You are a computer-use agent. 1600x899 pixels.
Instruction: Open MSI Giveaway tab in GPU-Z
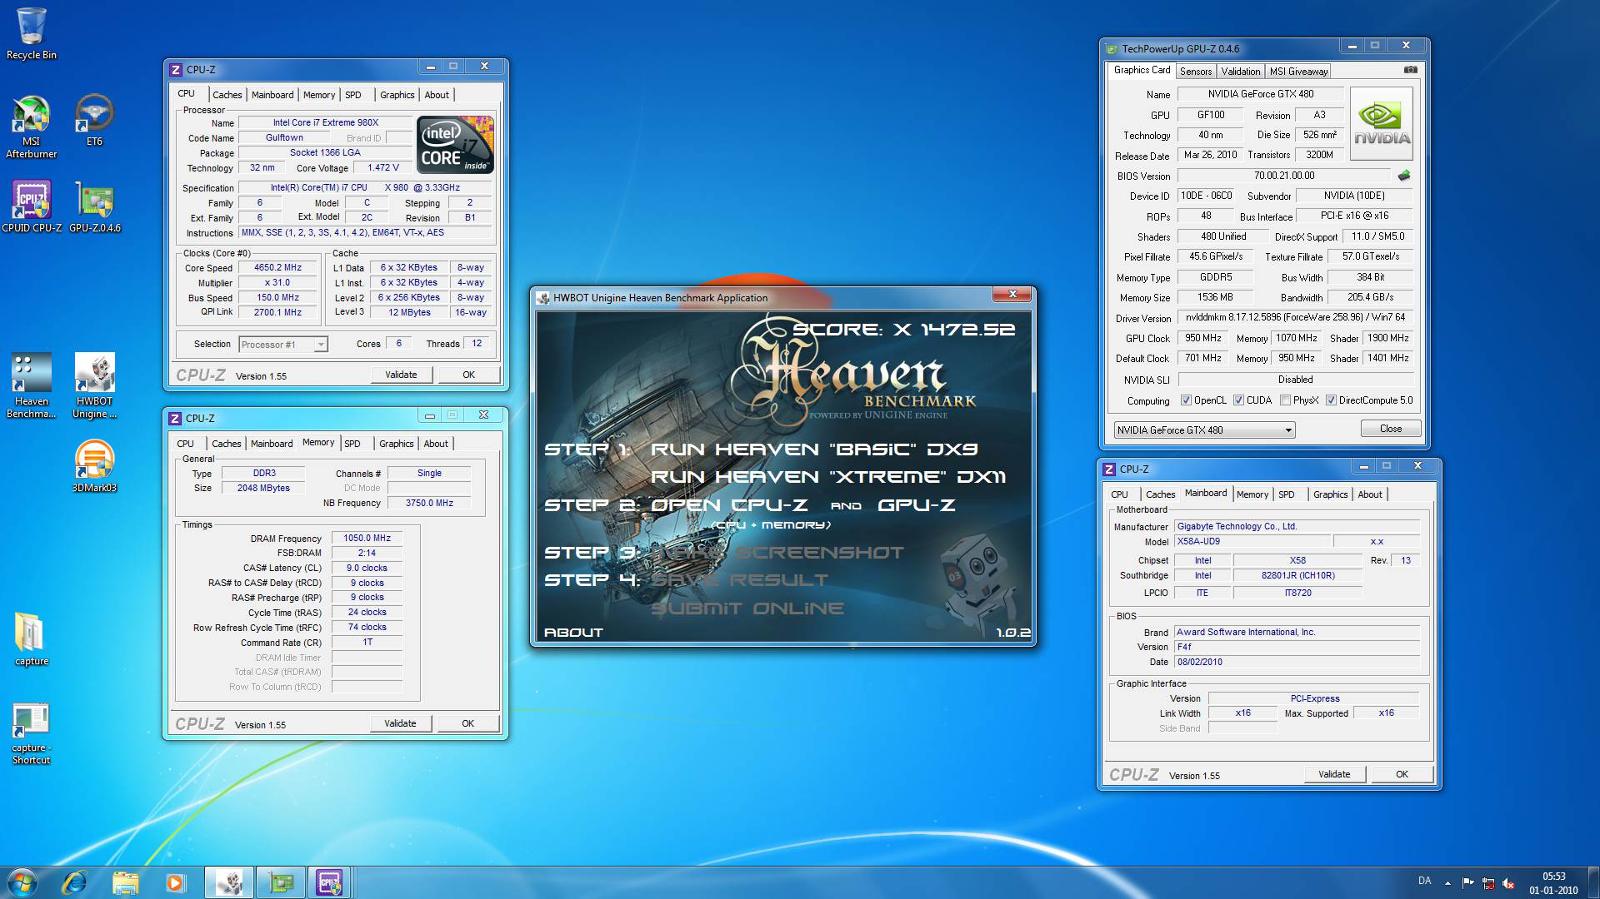click(x=1298, y=71)
